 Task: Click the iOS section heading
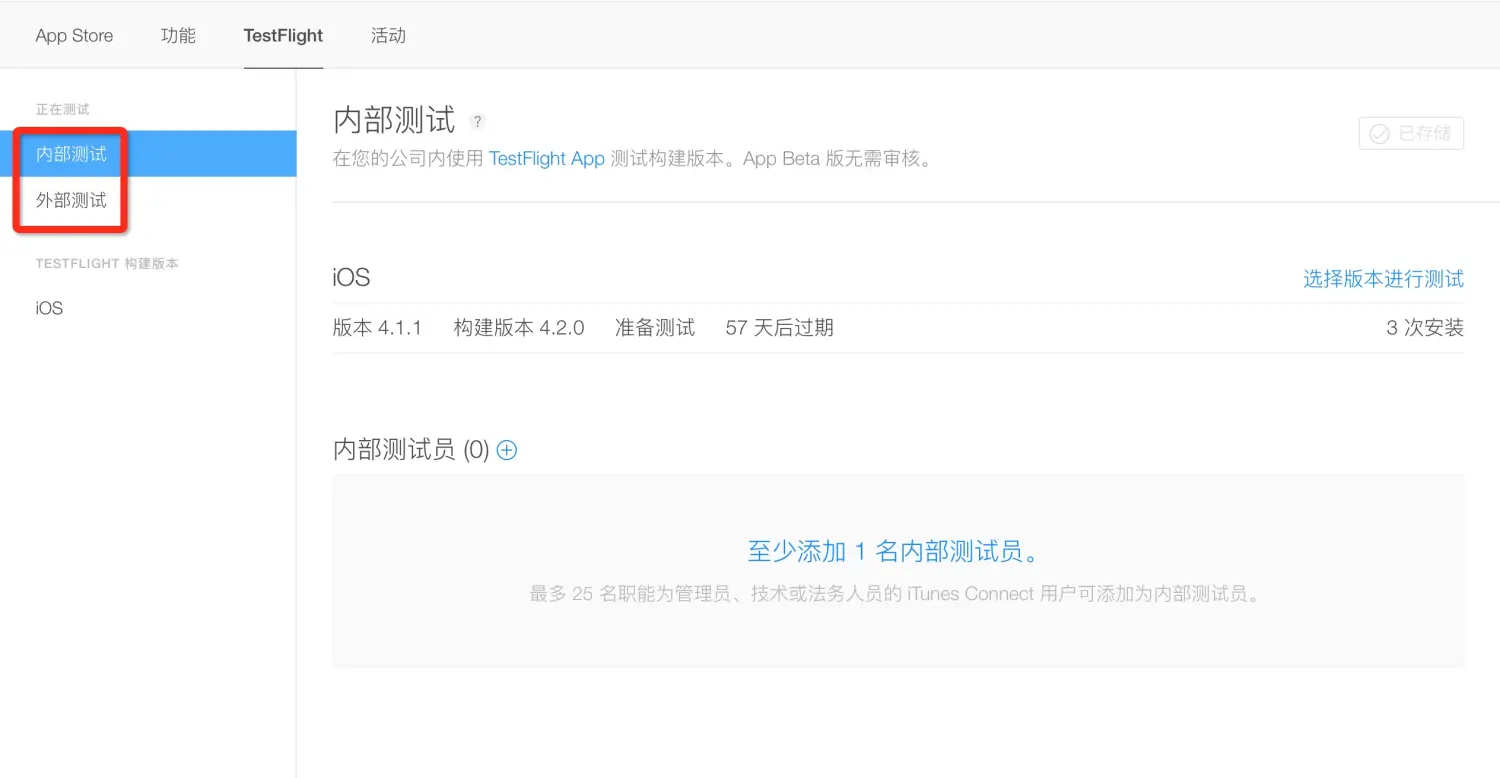[x=351, y=278]
